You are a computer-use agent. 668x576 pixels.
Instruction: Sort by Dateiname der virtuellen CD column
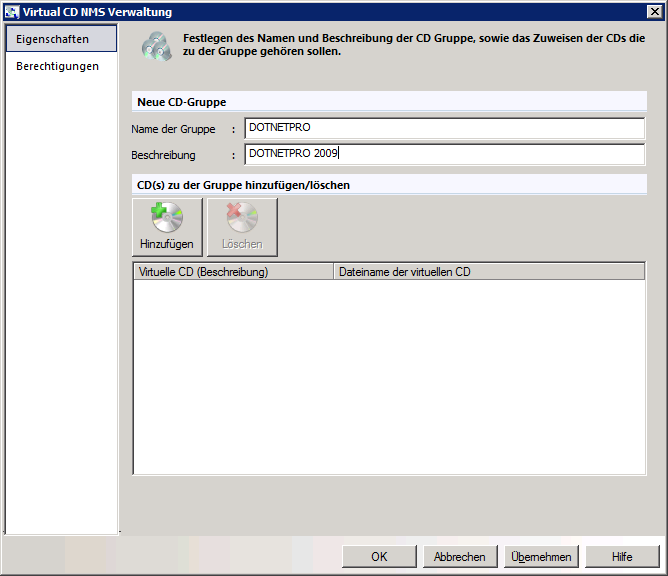tap(489, 272)
